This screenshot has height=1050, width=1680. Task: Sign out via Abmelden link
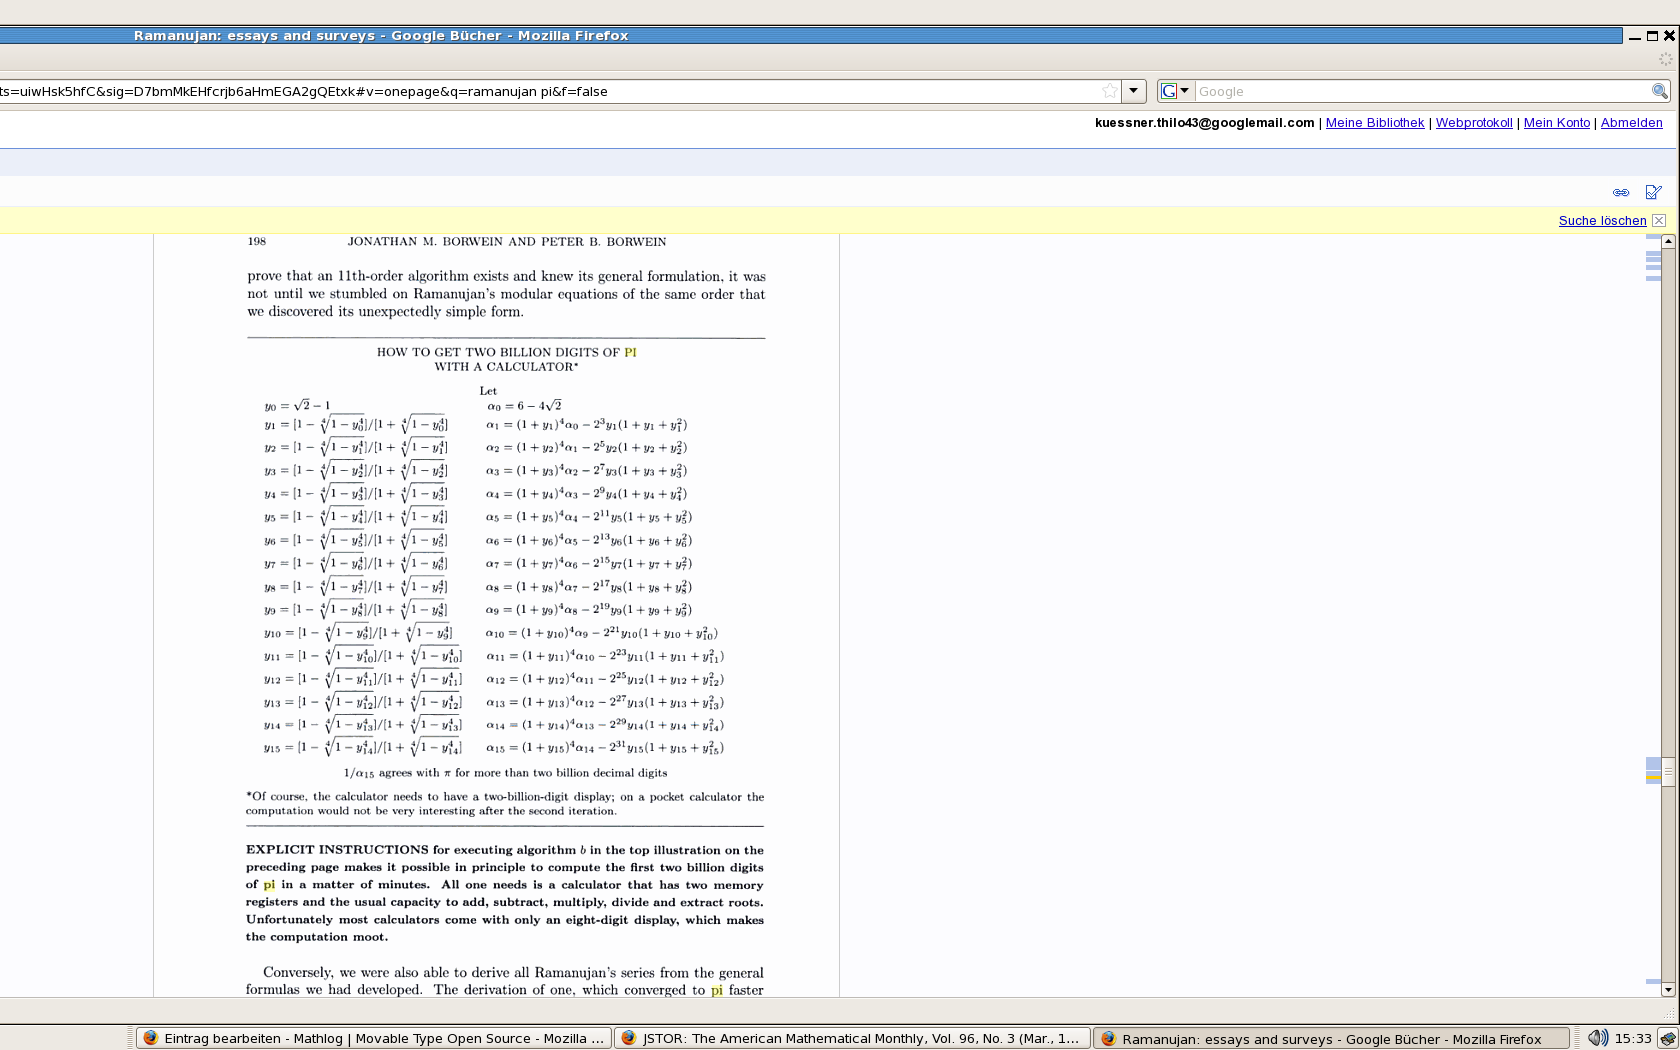click(x=1631, y=123)
